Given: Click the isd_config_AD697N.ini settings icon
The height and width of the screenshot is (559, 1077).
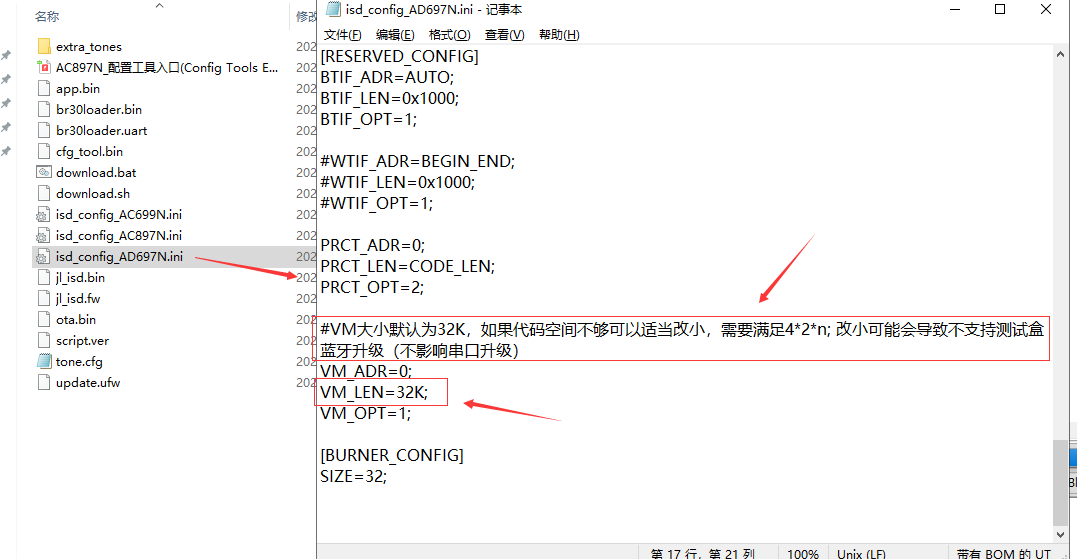Looking at the screenshot, I should [x=43, y=257].
